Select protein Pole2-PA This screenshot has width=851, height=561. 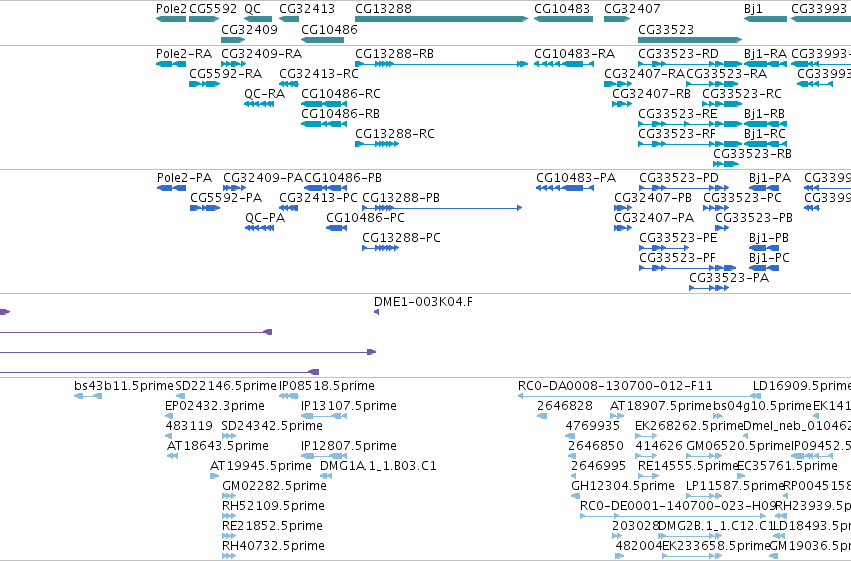click(172, 188)
